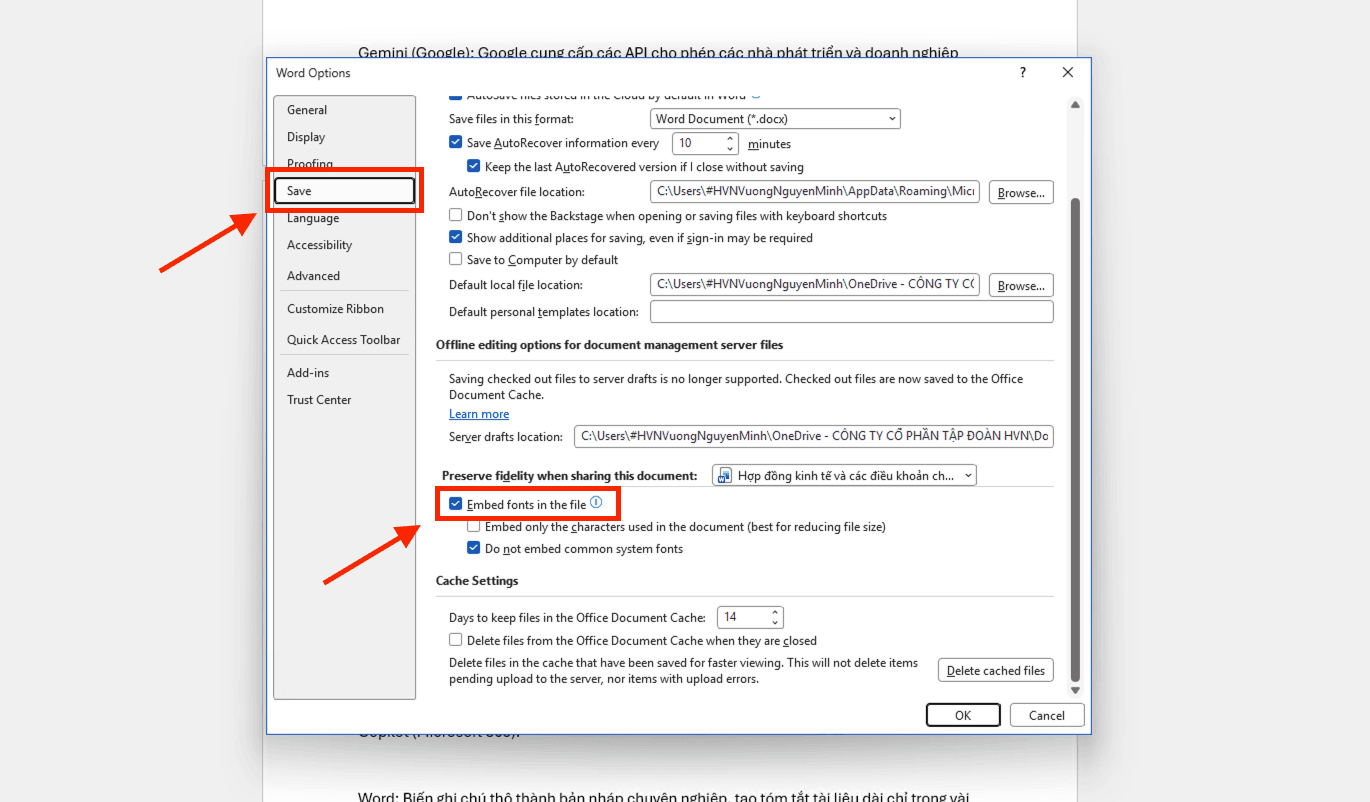
Task: Click the Learn more link
Action: 479,414
